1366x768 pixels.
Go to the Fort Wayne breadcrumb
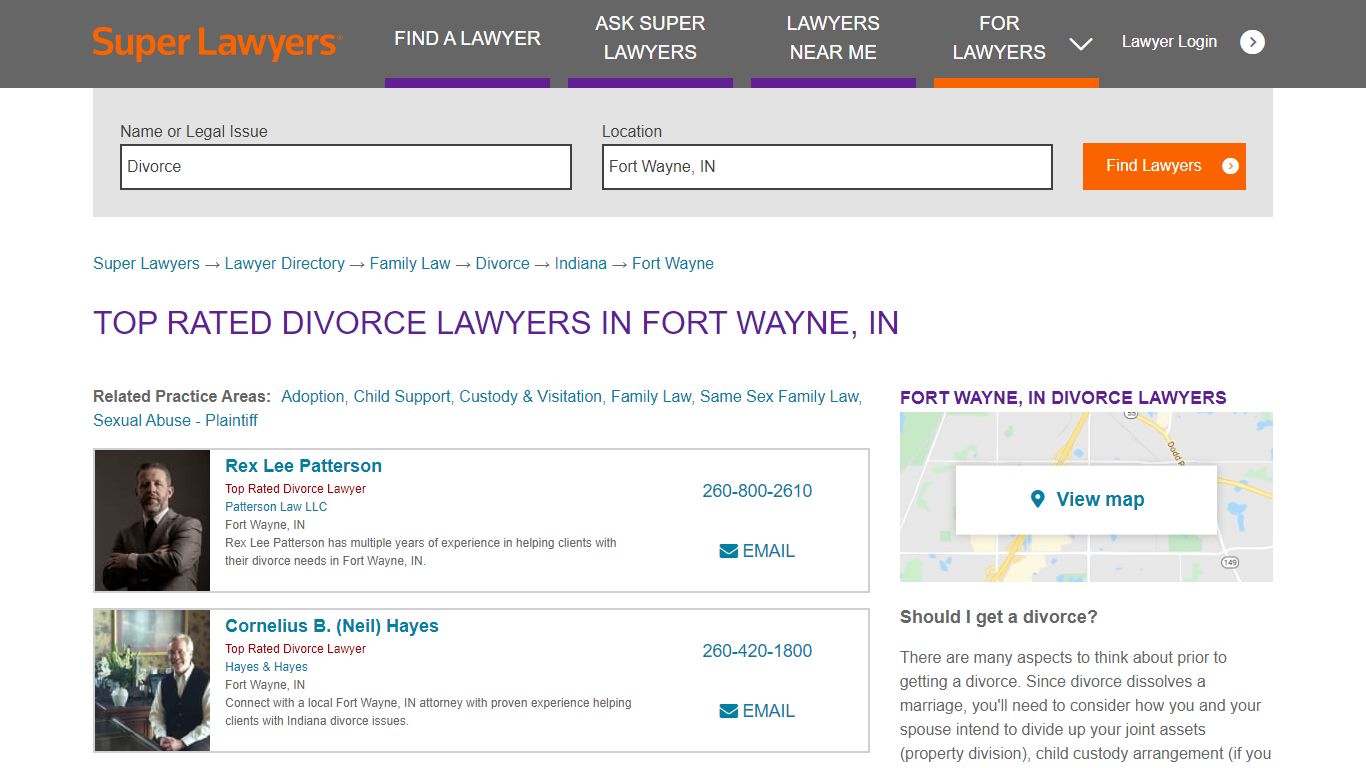click(x=673, y=264)
